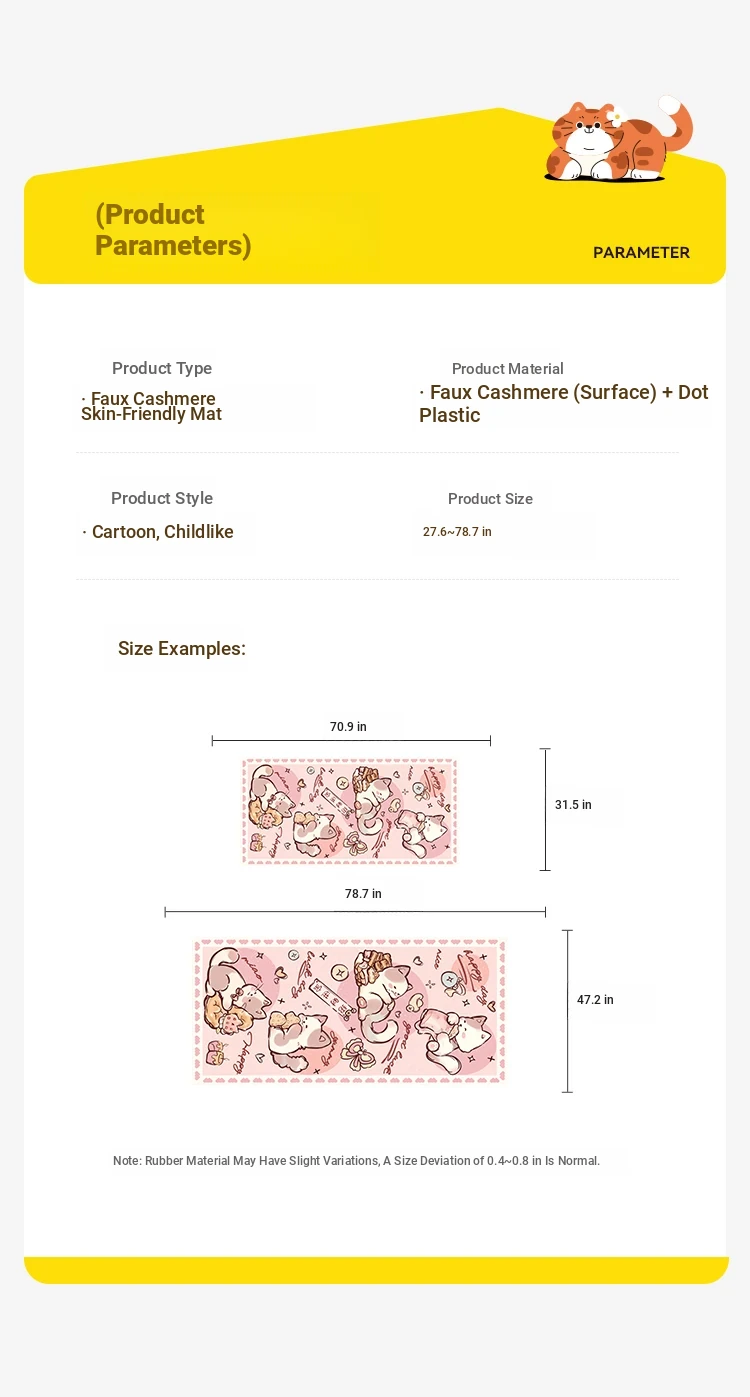Click the PARAMETER label in yellow header
Image resolution: width=750 pixels, height=1397 pixels.
641,253
